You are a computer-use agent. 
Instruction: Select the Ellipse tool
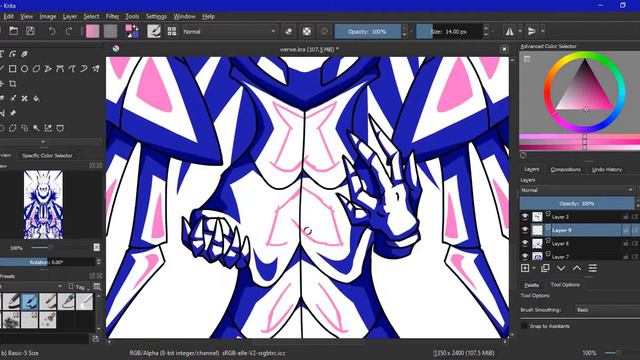coord(24,69)
